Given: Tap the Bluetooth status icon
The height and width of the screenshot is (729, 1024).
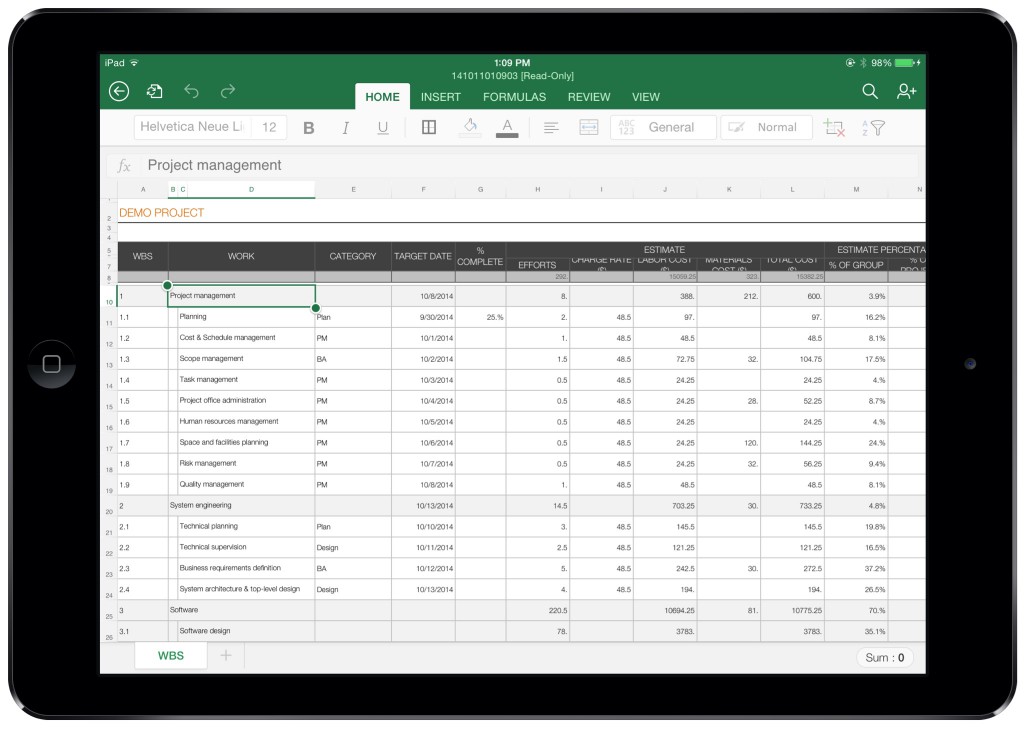Looking at the screenshot, I should click(x=863, y=63).
